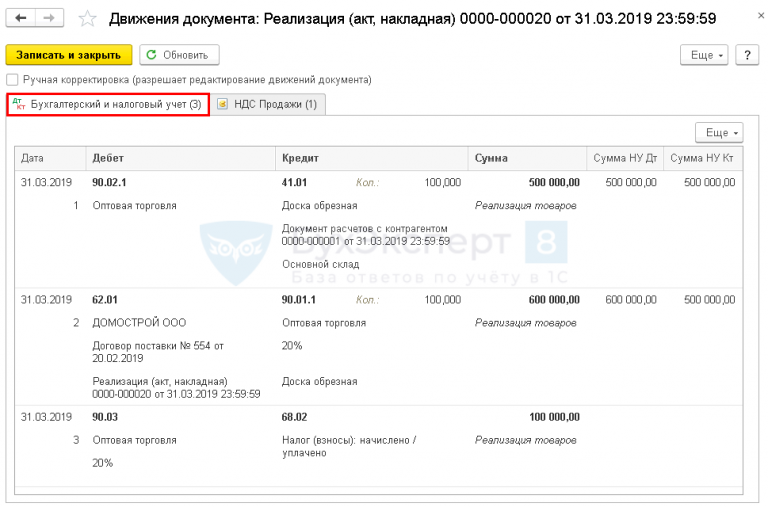Click the Сумма НУ Кт column header
The height and width of the screenshot is (507, 768).
point(703,158)
